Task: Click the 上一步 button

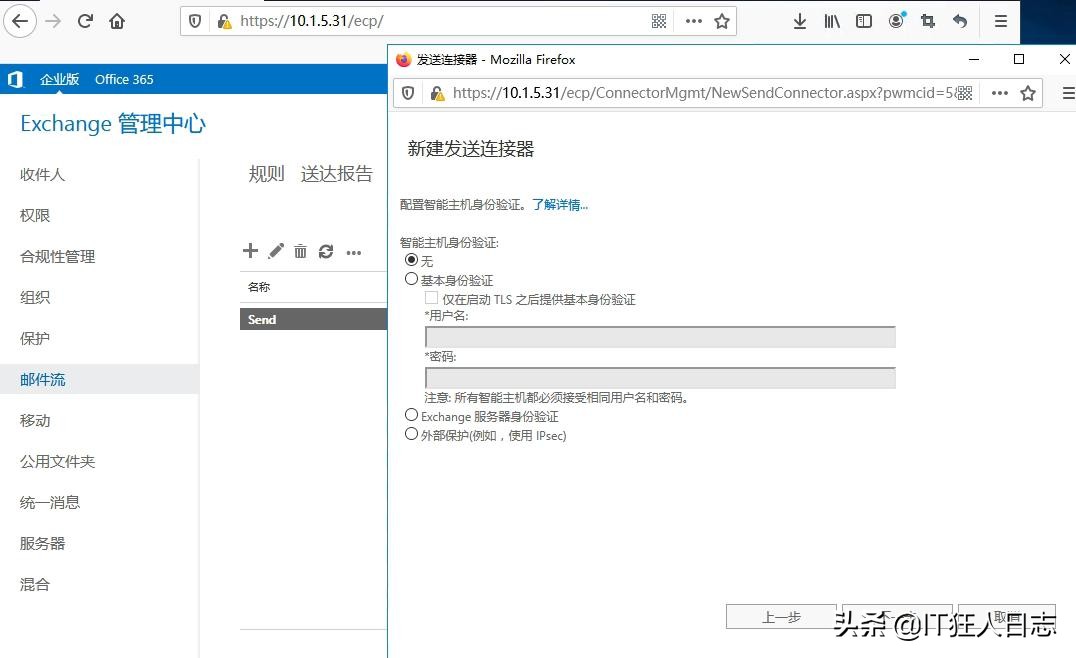Action: (x=781, y=617)
